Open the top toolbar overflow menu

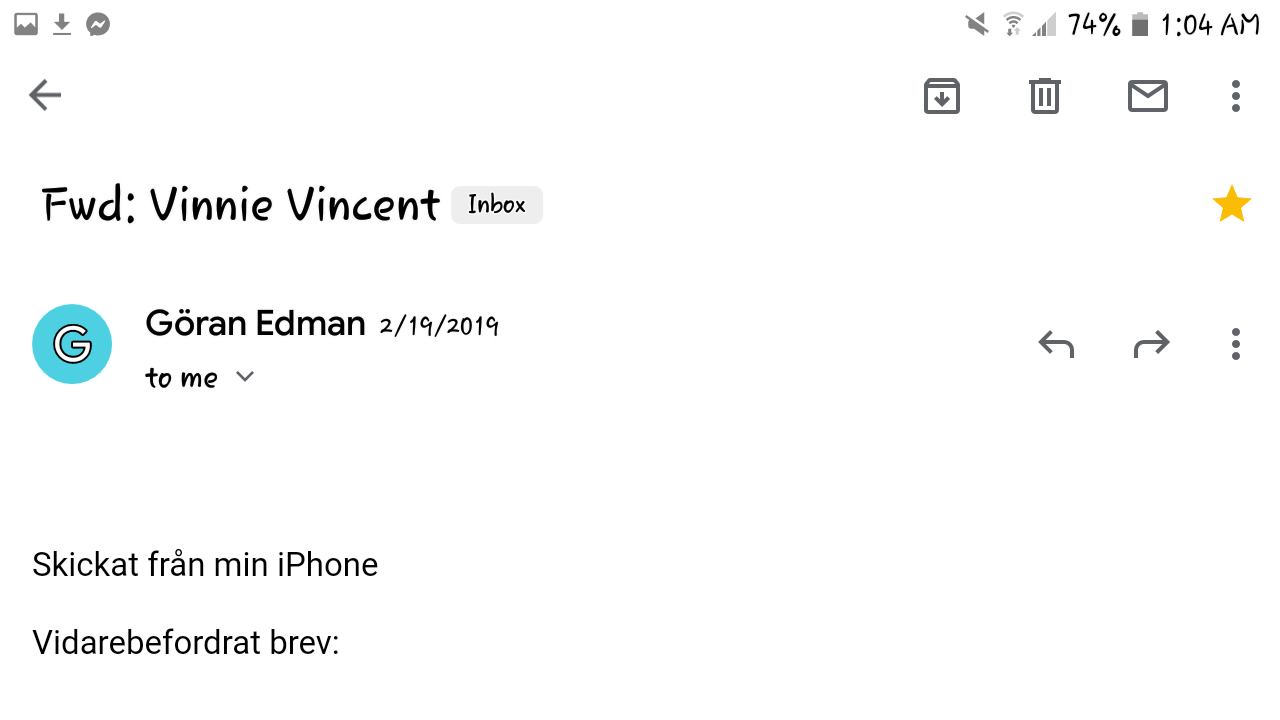point(1236,96)
